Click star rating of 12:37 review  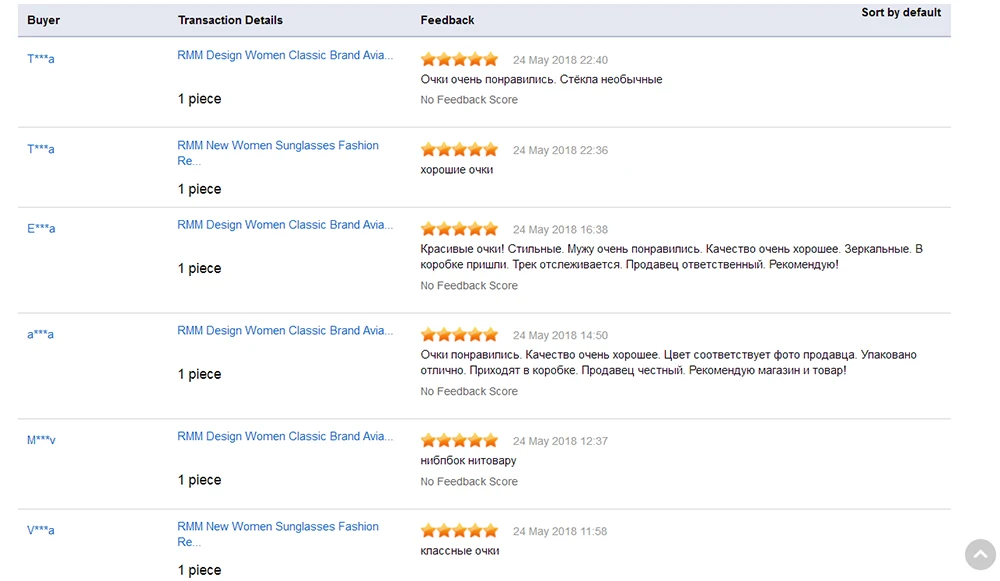(459, 441)
